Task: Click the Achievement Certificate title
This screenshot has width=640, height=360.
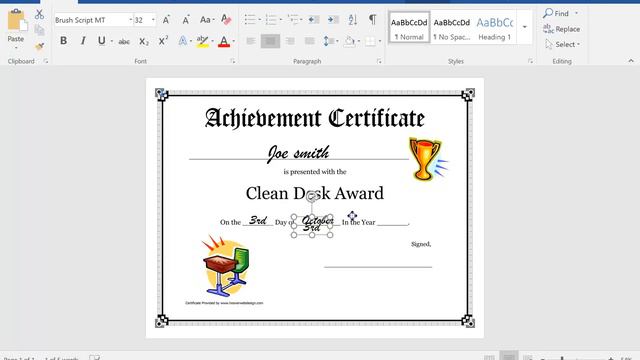Action: point(315,118)
